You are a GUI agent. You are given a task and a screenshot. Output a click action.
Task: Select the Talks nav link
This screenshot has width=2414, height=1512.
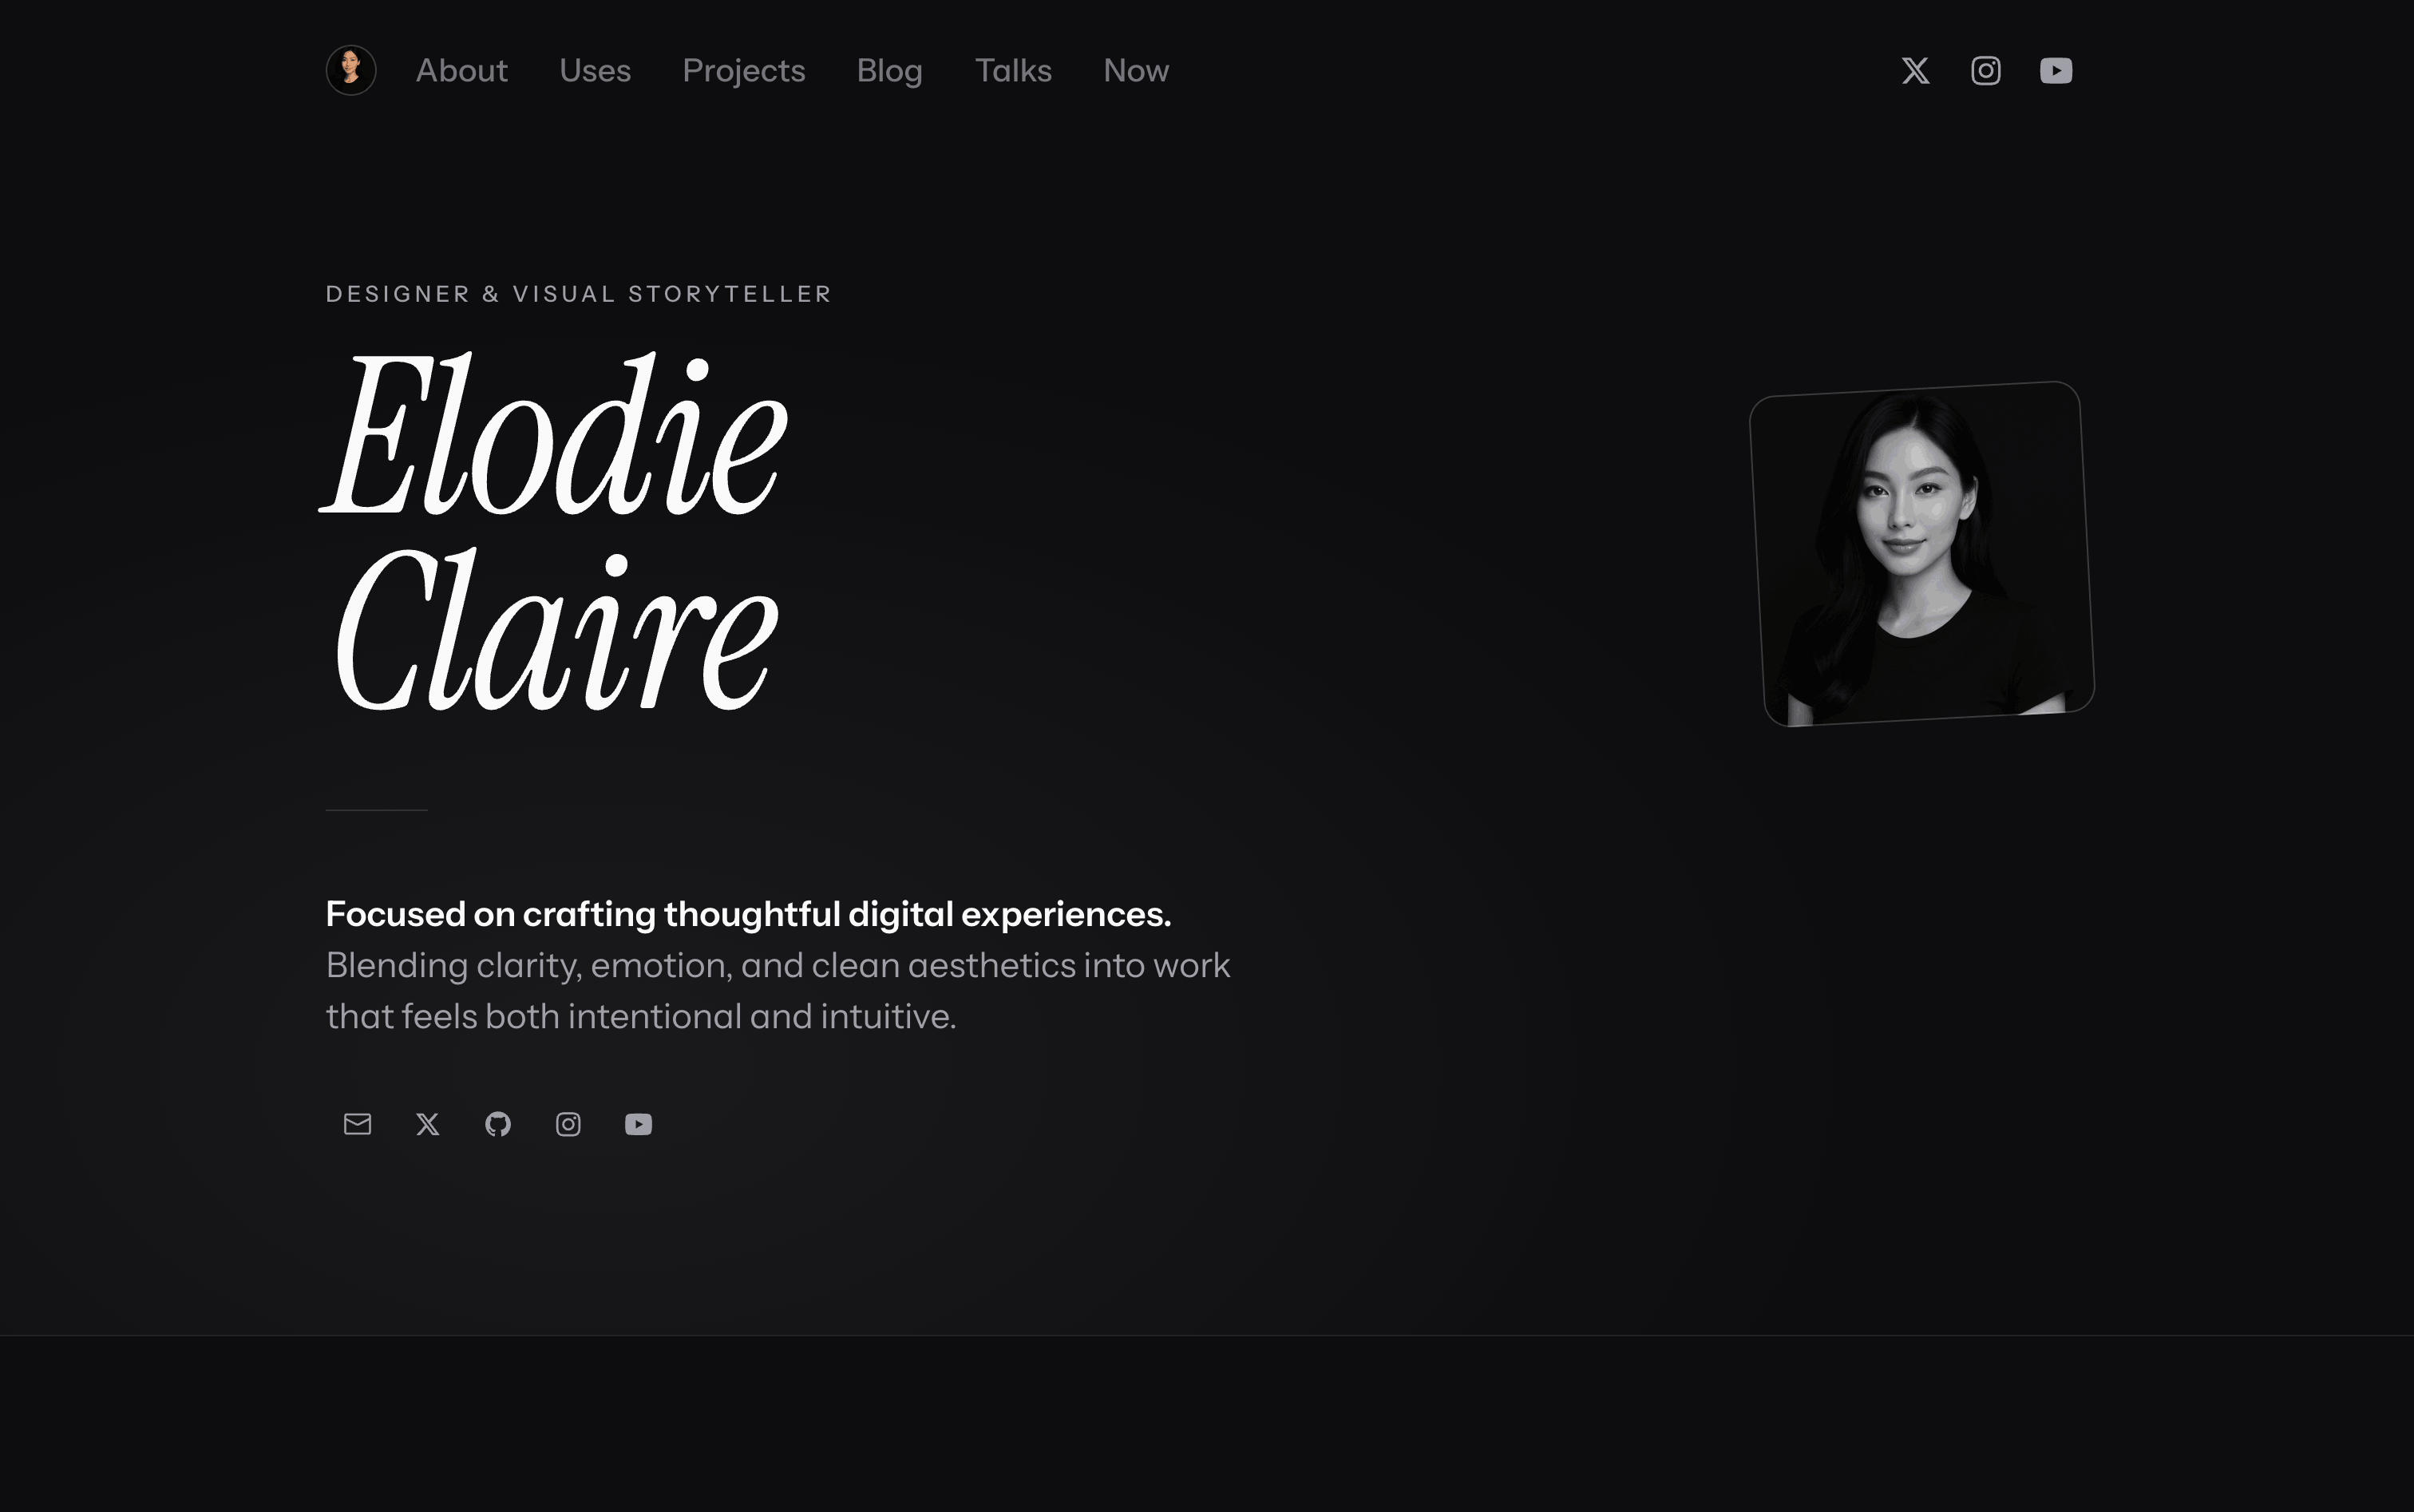[1013, 71]
